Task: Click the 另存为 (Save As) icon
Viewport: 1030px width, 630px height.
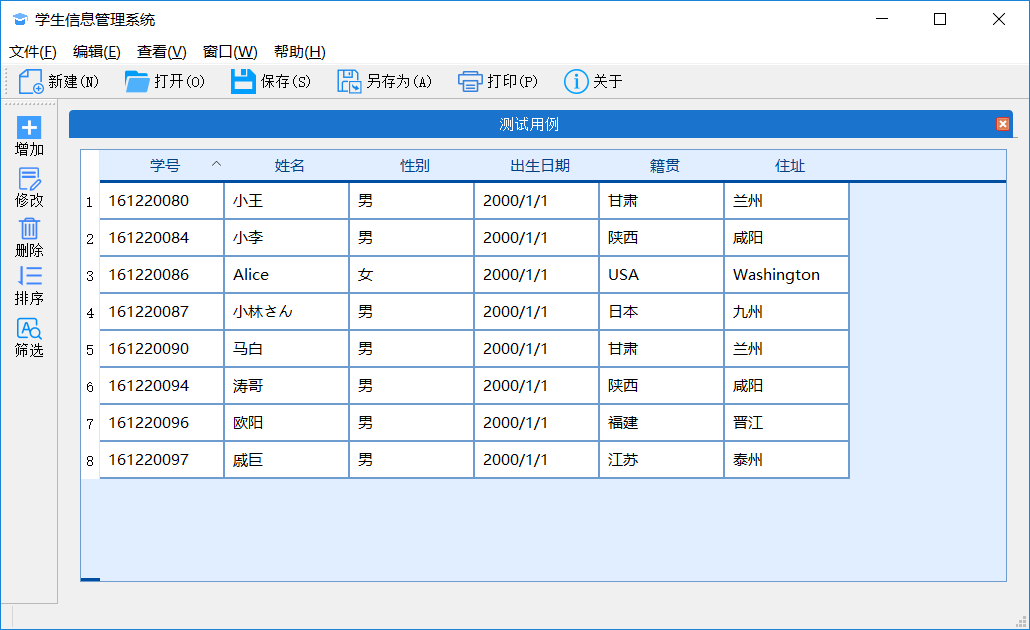Action: point(349,82)
